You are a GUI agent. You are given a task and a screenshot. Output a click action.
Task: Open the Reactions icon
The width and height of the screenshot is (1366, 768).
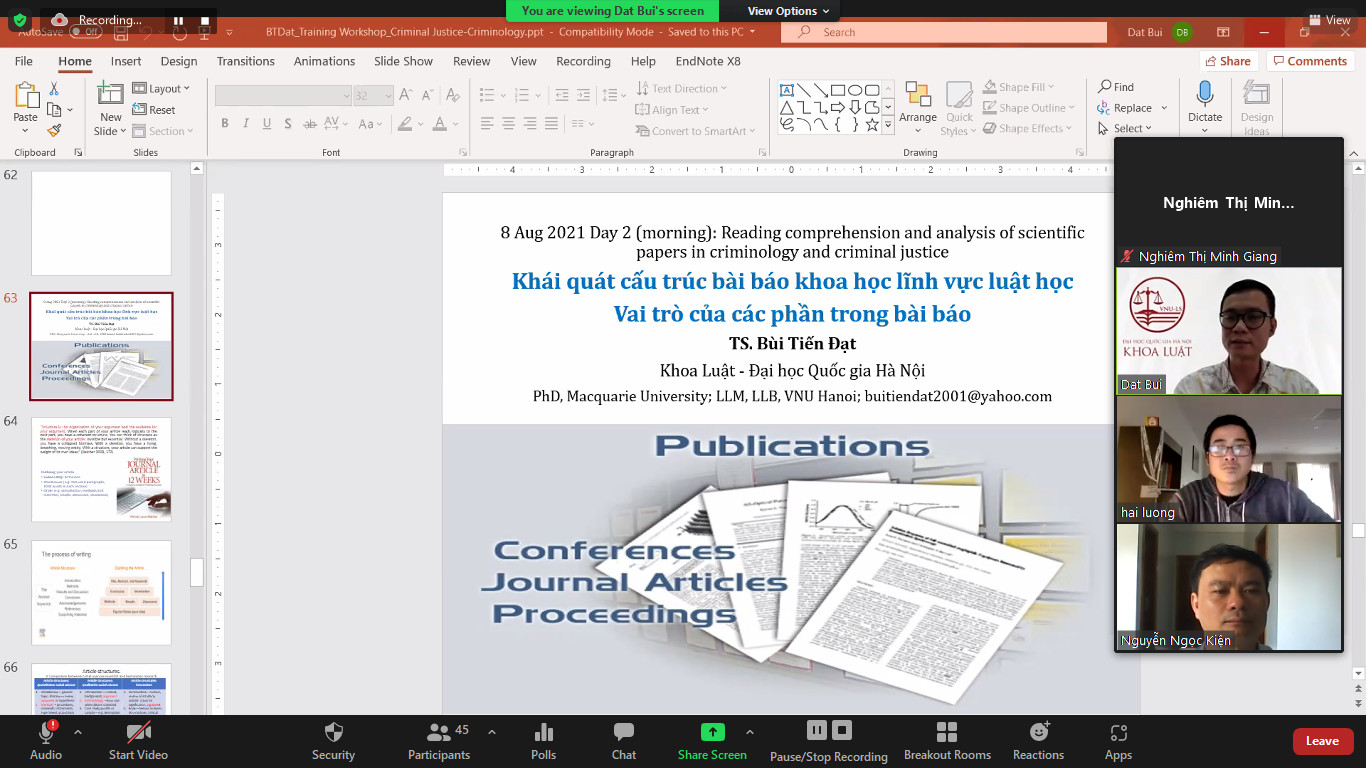click(x=1038, y=733)
